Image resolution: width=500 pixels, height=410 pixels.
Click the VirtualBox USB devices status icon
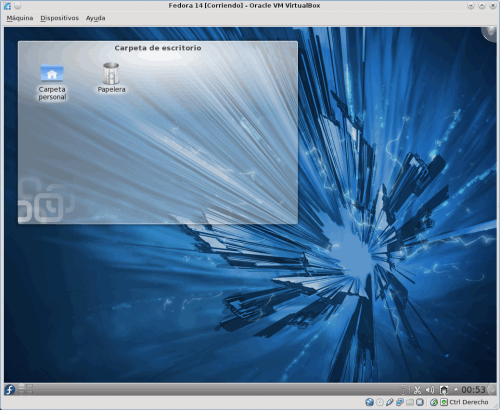[389, 402]
